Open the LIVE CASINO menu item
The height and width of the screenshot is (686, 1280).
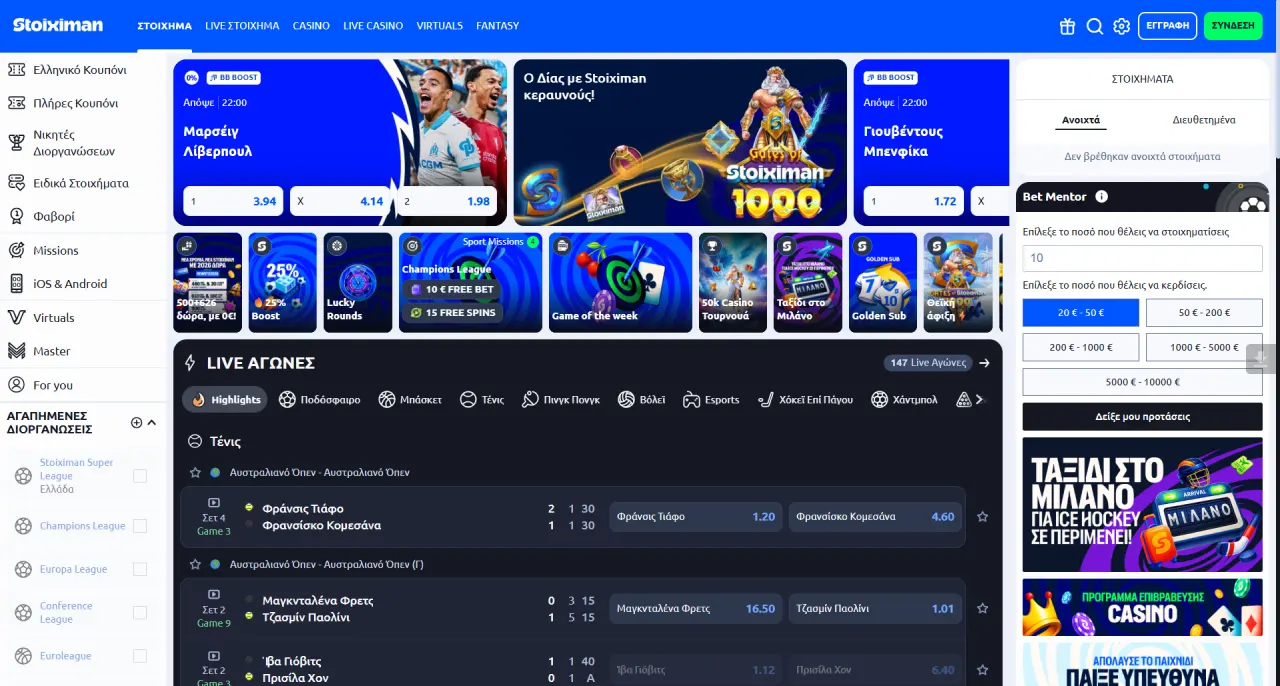click(x=373, y=26)
